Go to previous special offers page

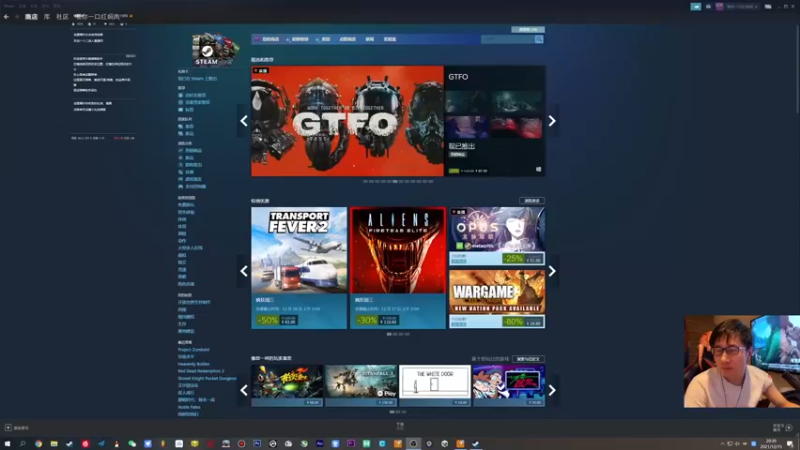(244, 271)
